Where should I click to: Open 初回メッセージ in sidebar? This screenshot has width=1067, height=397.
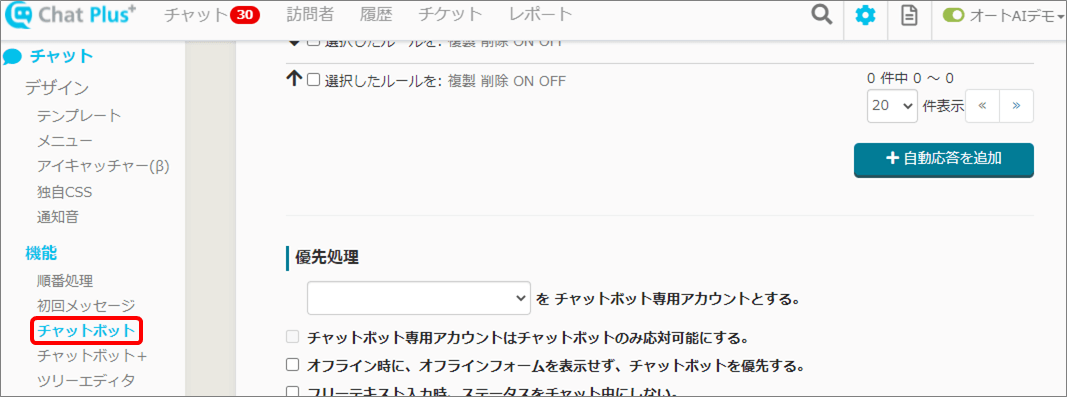point(86,306)
